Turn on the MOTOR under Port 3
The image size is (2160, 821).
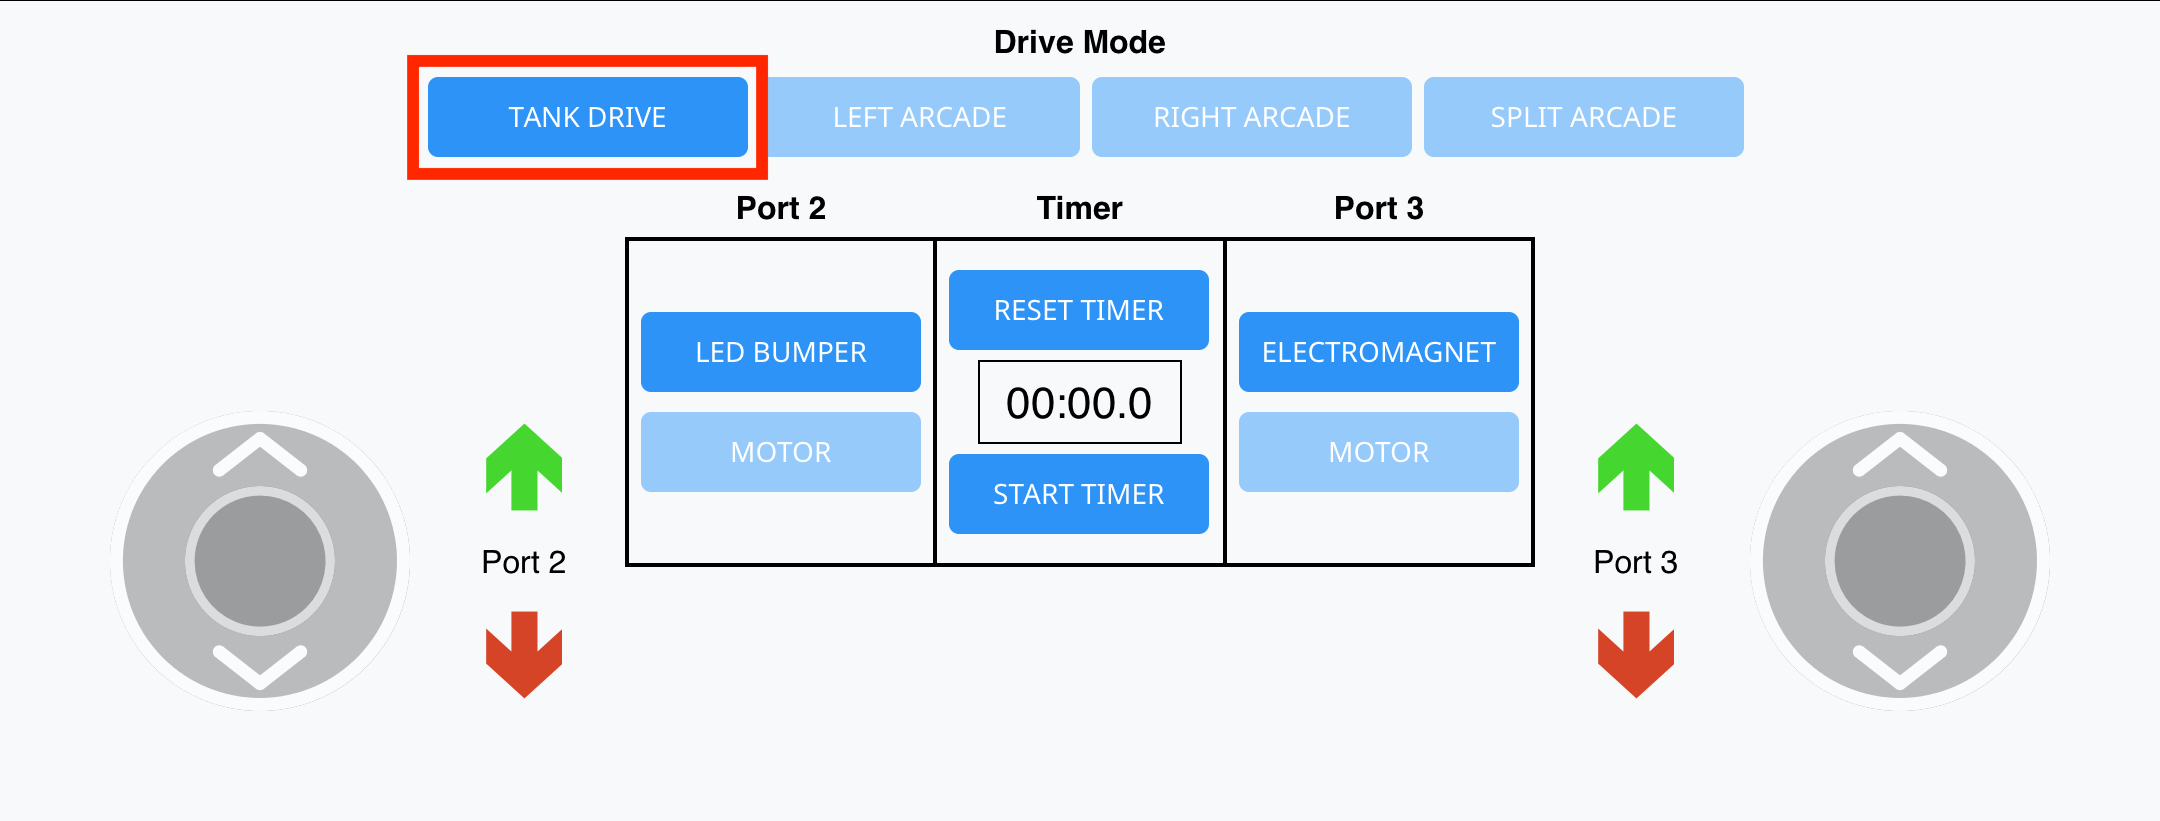pos(1378,451)
